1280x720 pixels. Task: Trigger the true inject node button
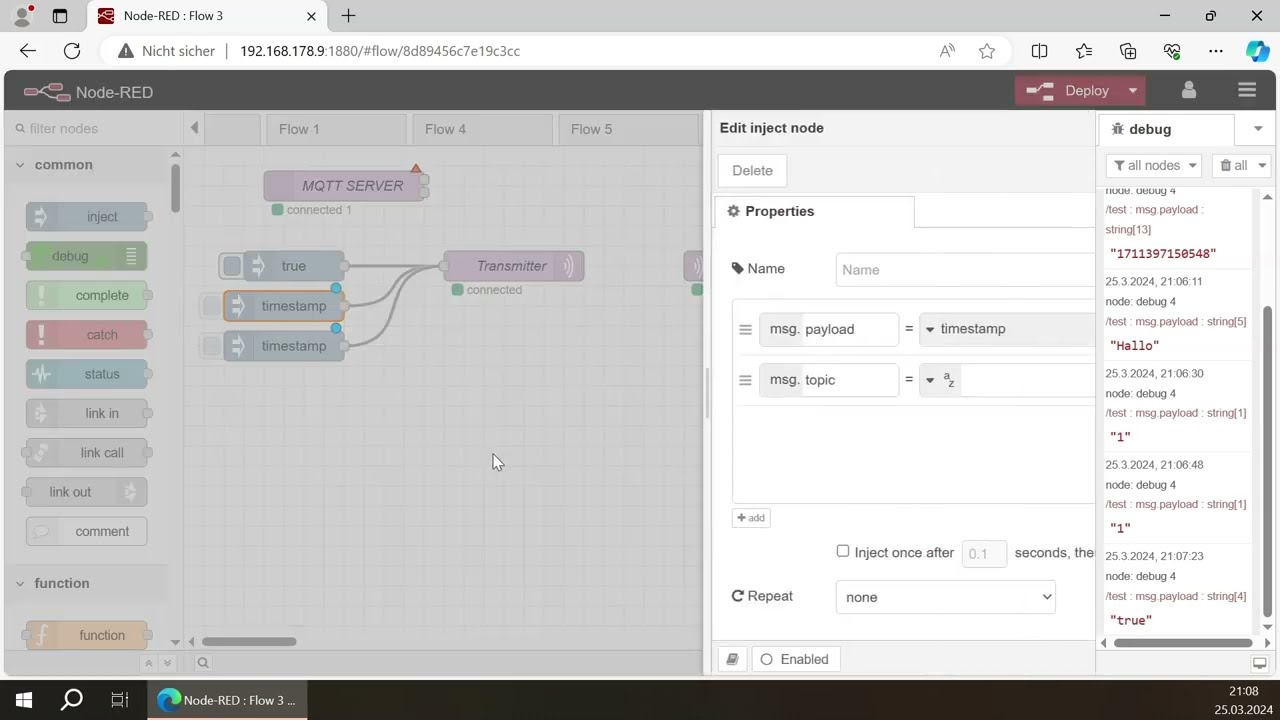tap(232, 266)
